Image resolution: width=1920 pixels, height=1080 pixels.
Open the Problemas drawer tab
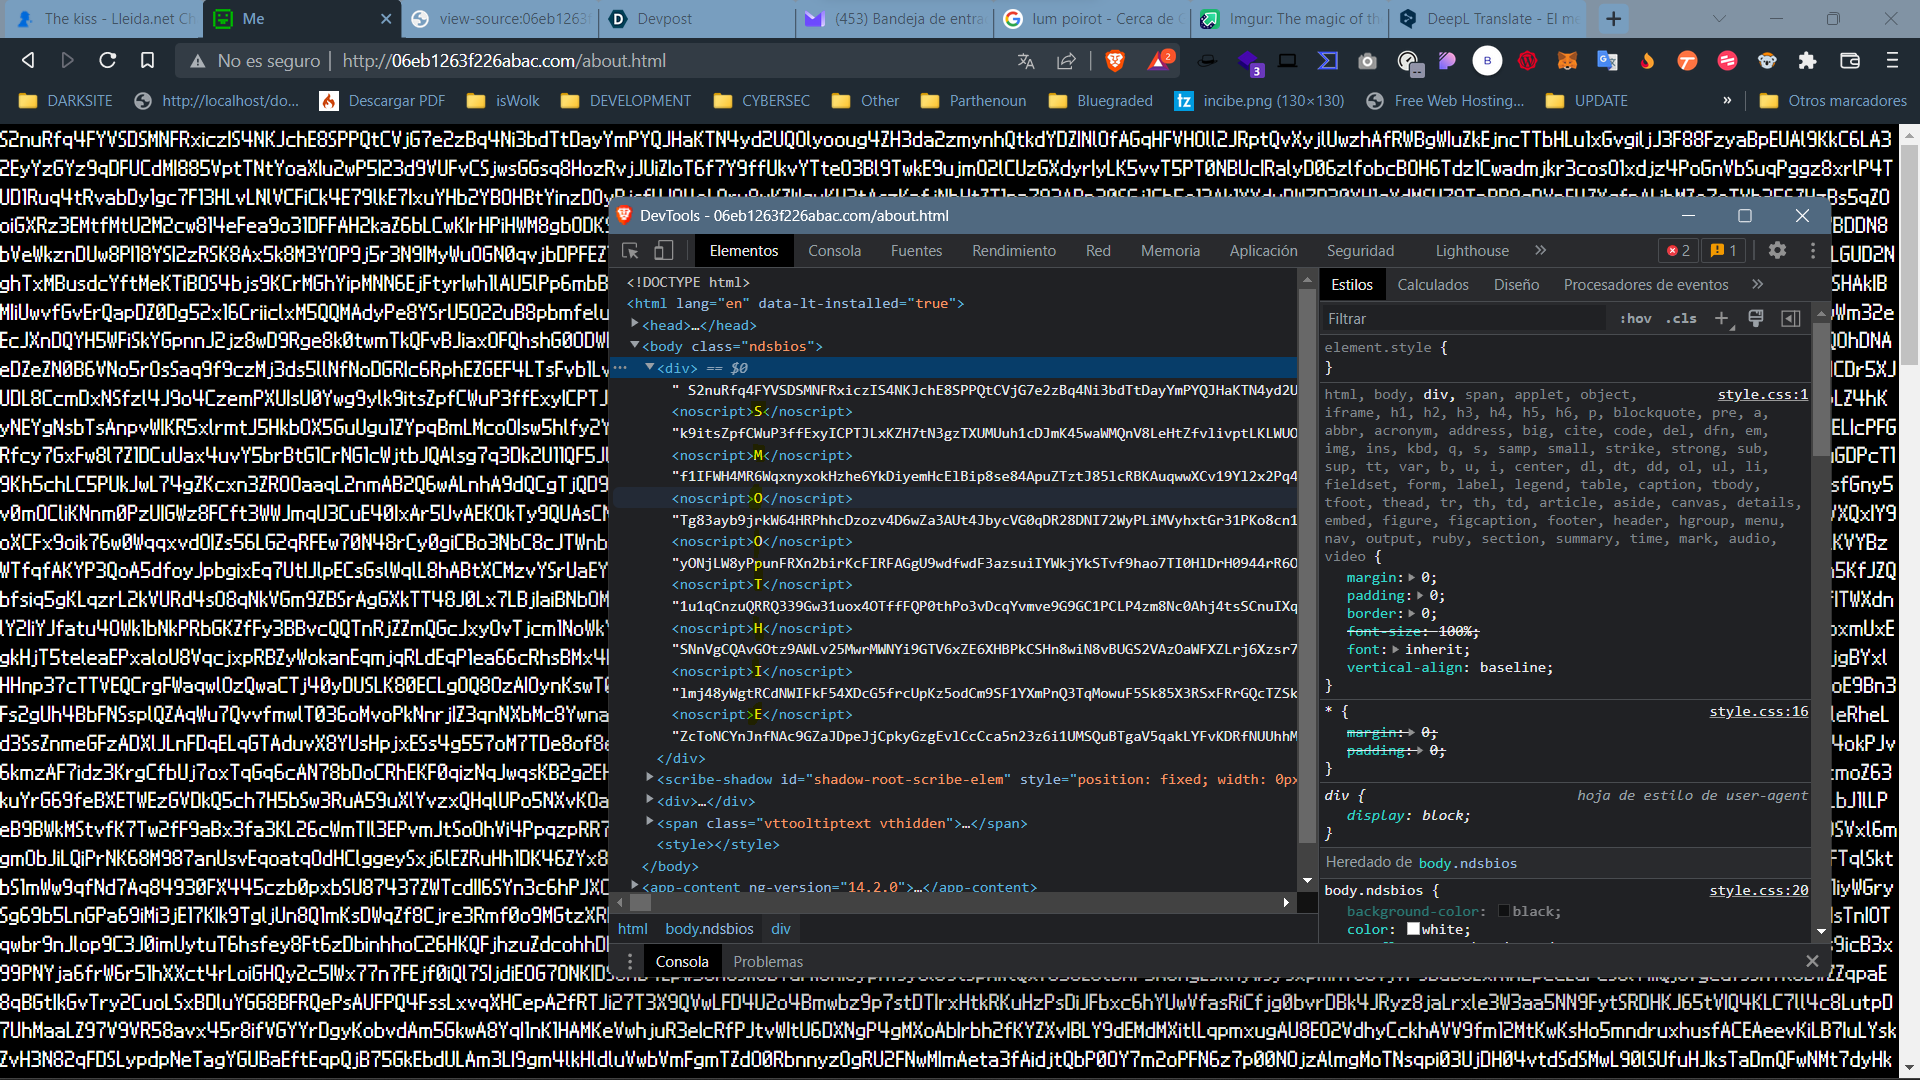pyautogui.click(x=767, y=961)
